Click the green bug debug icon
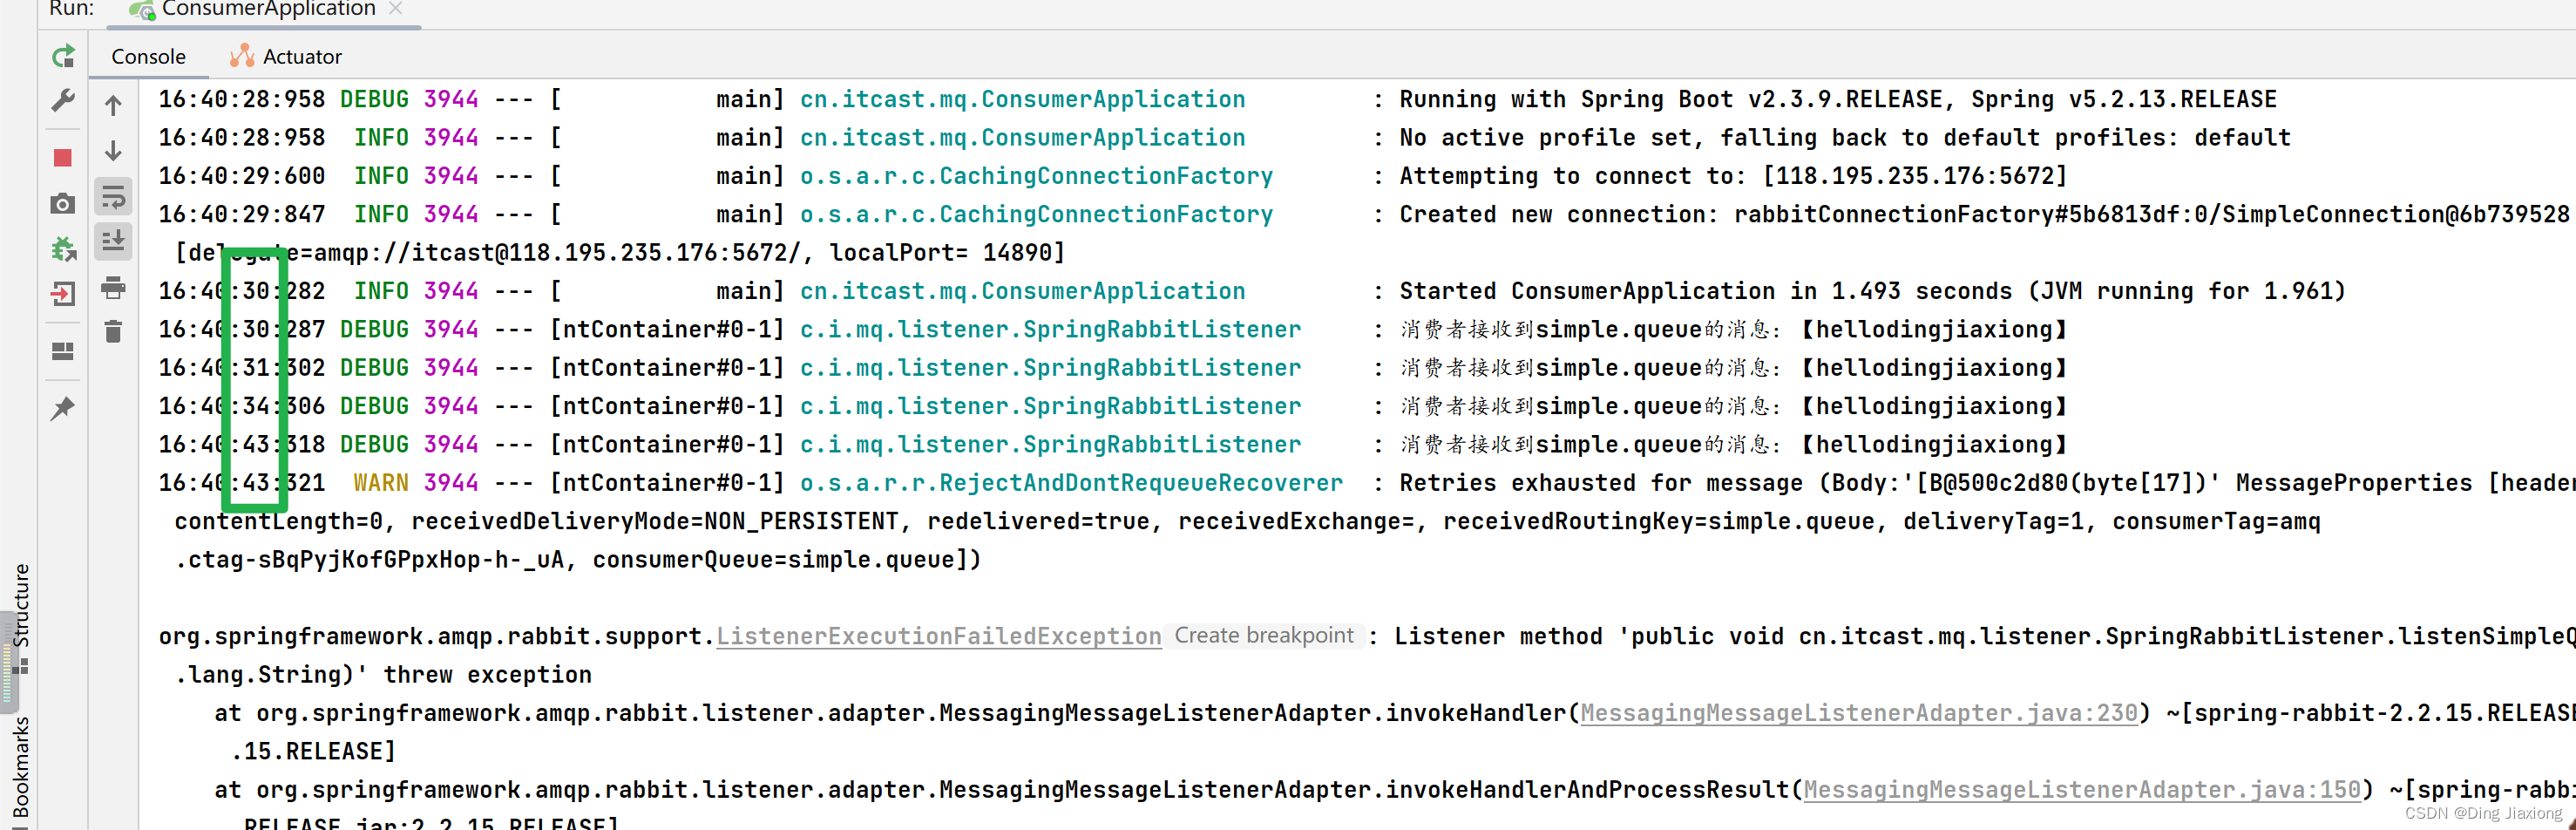 coord(63,248)
